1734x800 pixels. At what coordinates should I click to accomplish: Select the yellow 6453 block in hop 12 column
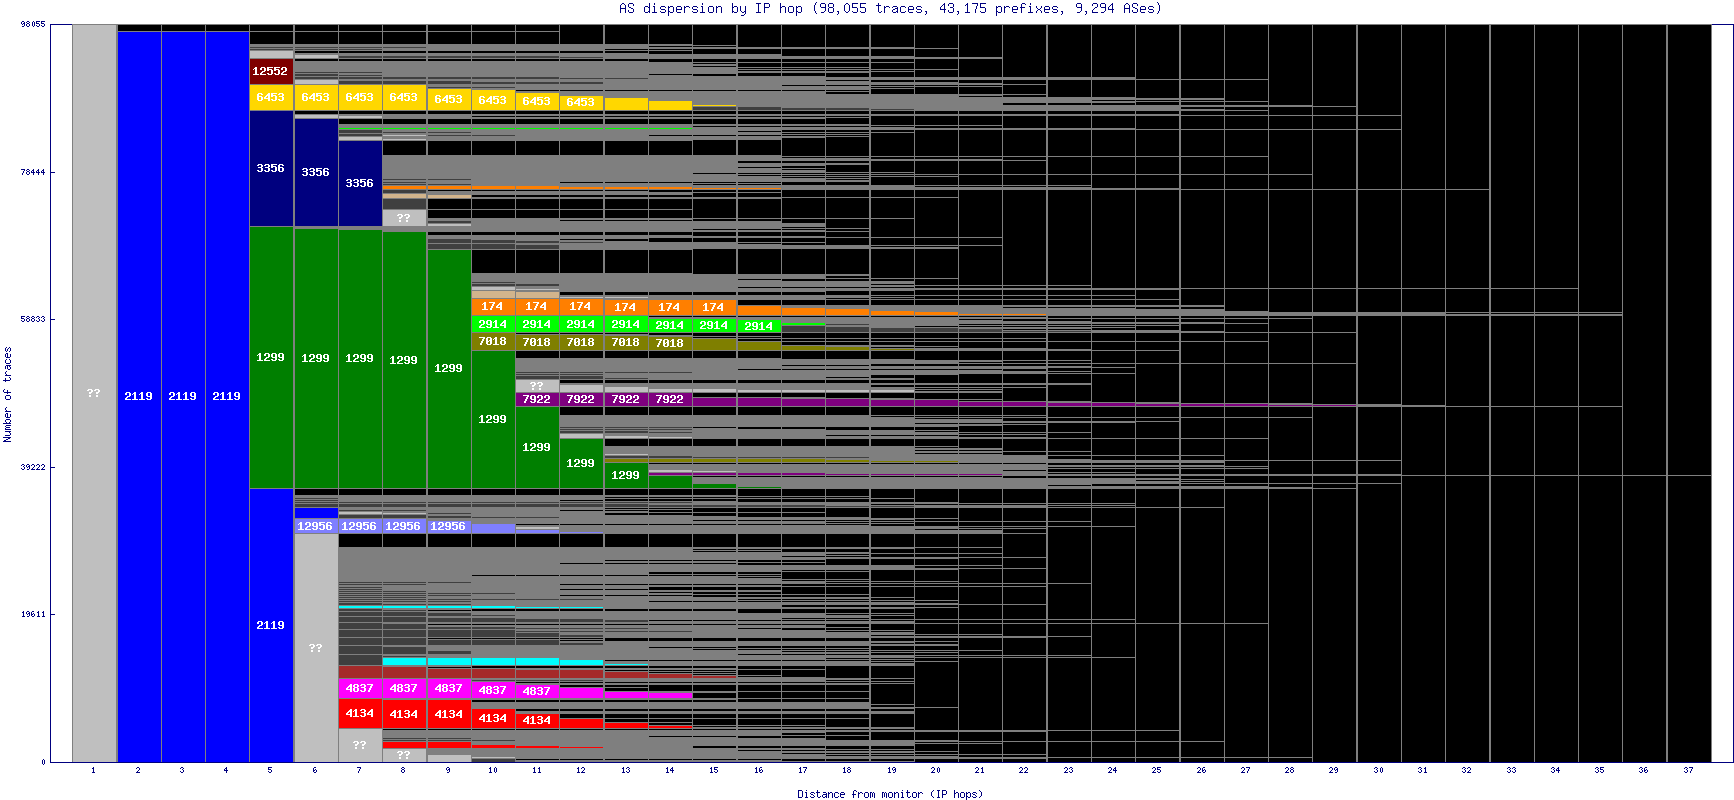click(581, 102)
